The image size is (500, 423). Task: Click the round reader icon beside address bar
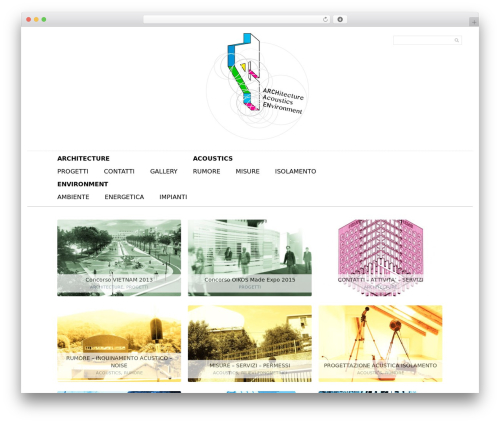[340, 20]
